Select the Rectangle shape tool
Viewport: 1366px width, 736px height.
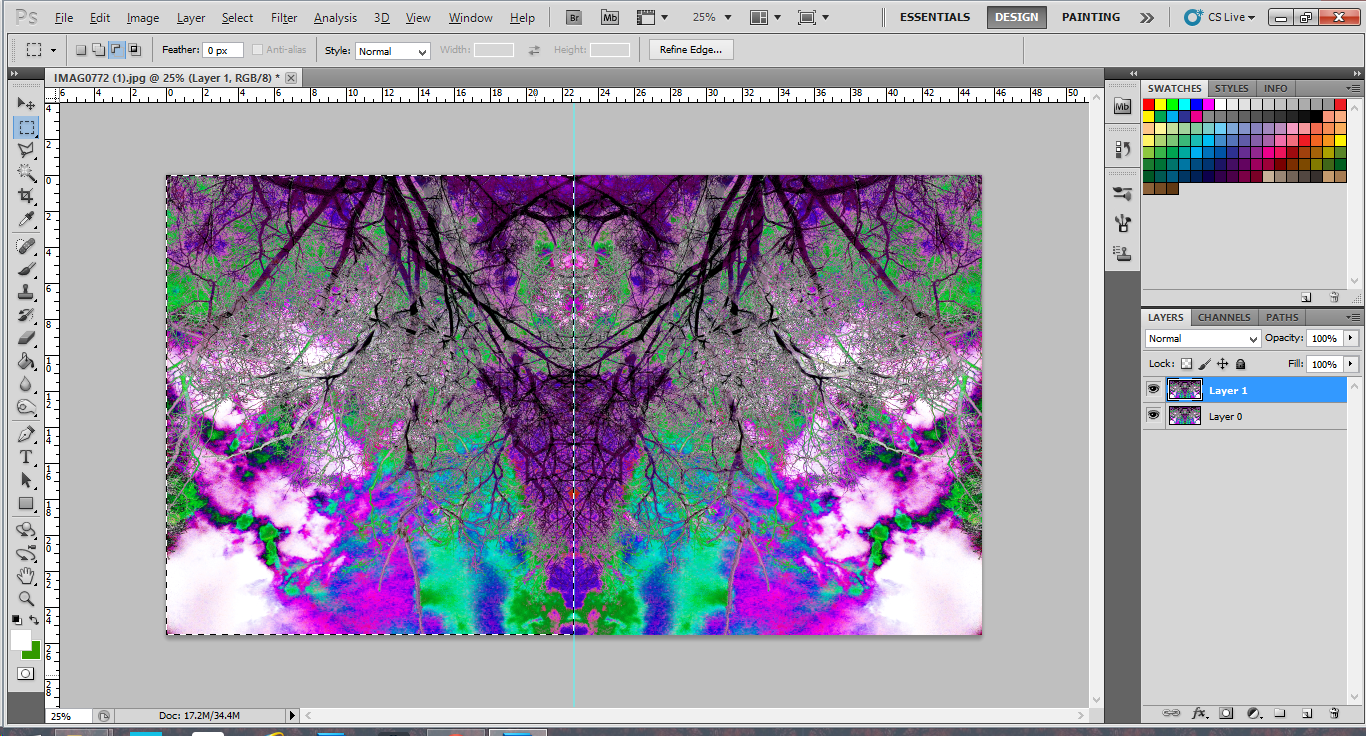pyautogui.click(x=26, y=503)
